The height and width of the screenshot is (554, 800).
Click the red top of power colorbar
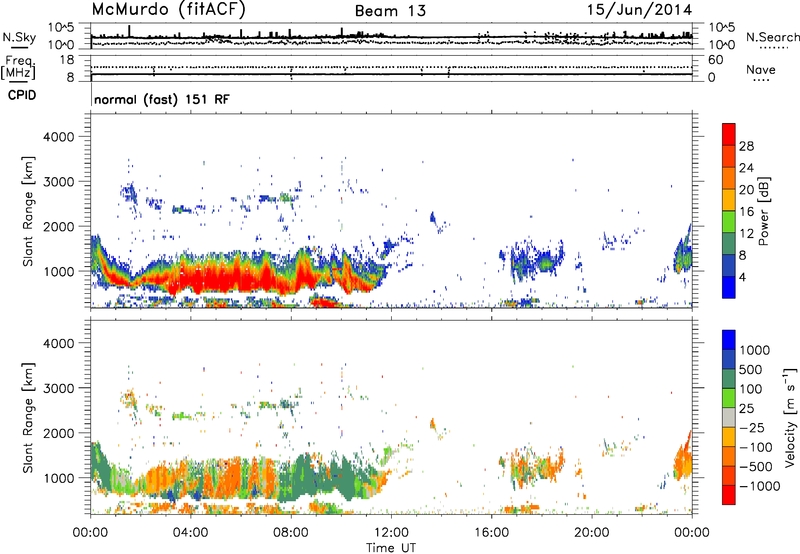point(729,134)
